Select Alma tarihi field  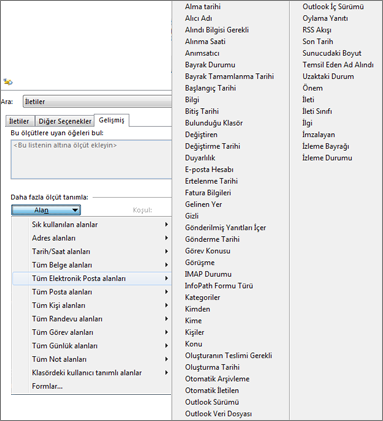coord(203,7)
